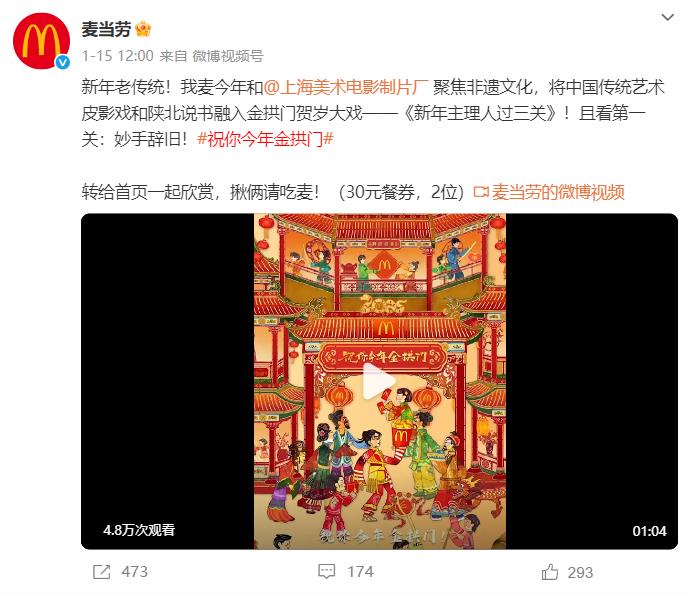Visit the @上海美术电影制片厂 mention
This screenshot has width=686, height=594.
[x=345, y=87]
